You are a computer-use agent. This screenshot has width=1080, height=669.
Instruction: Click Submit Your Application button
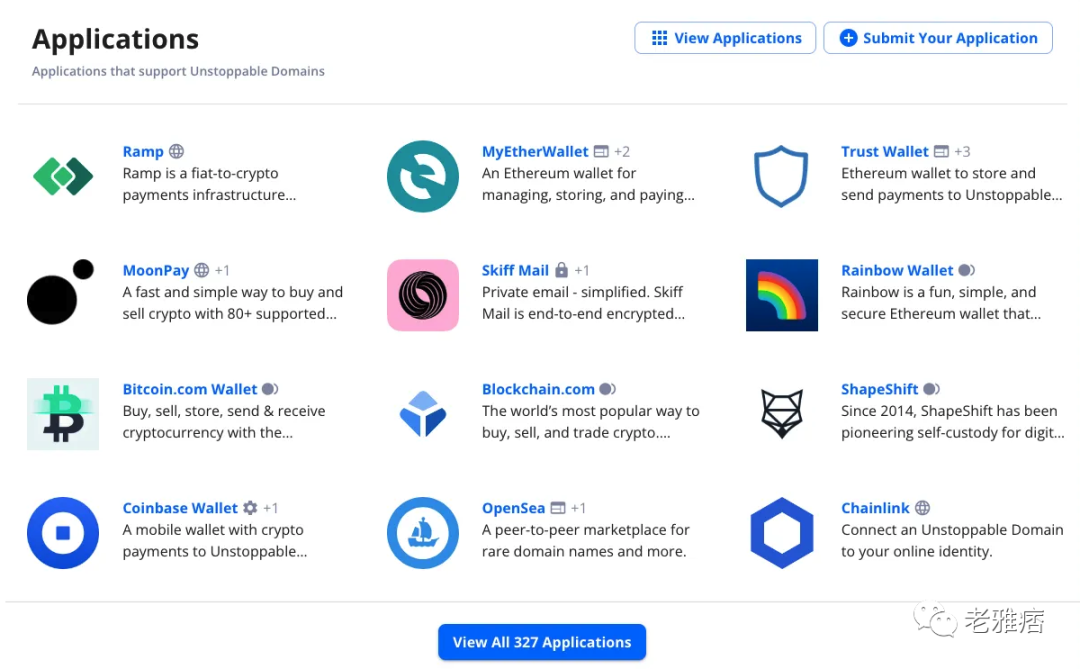[938, 38]
